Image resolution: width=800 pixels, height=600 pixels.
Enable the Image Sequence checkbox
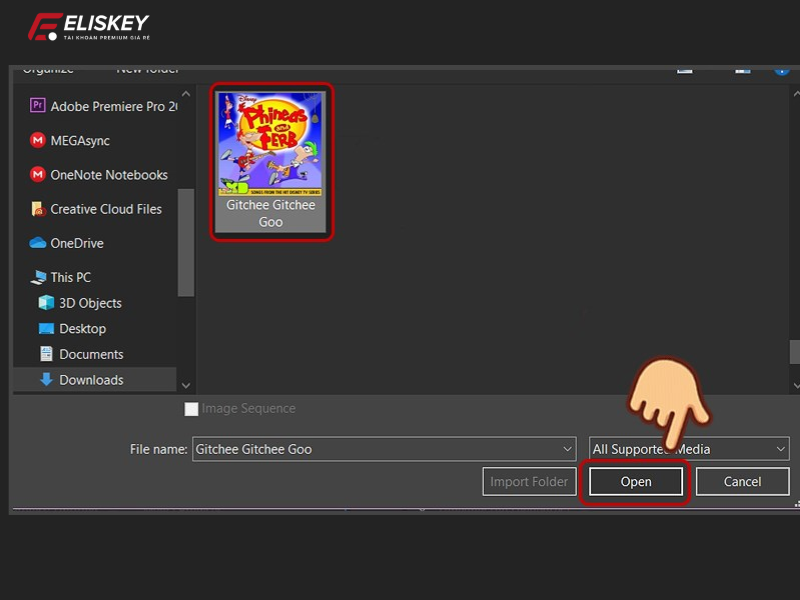[189, 408]
